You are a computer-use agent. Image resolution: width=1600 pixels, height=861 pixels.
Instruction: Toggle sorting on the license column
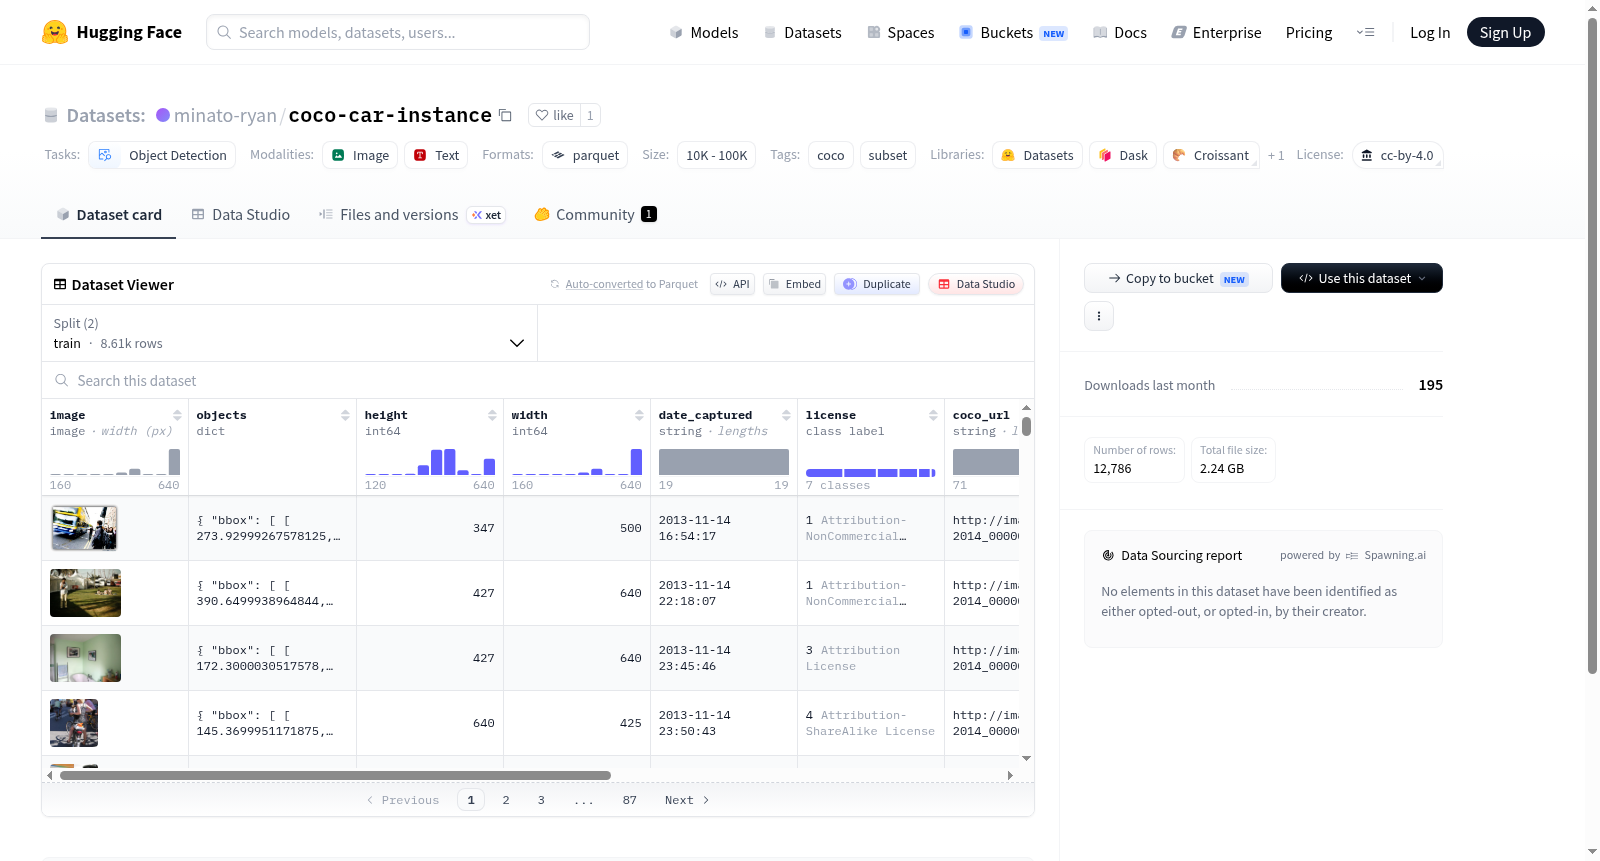point(933,415)
